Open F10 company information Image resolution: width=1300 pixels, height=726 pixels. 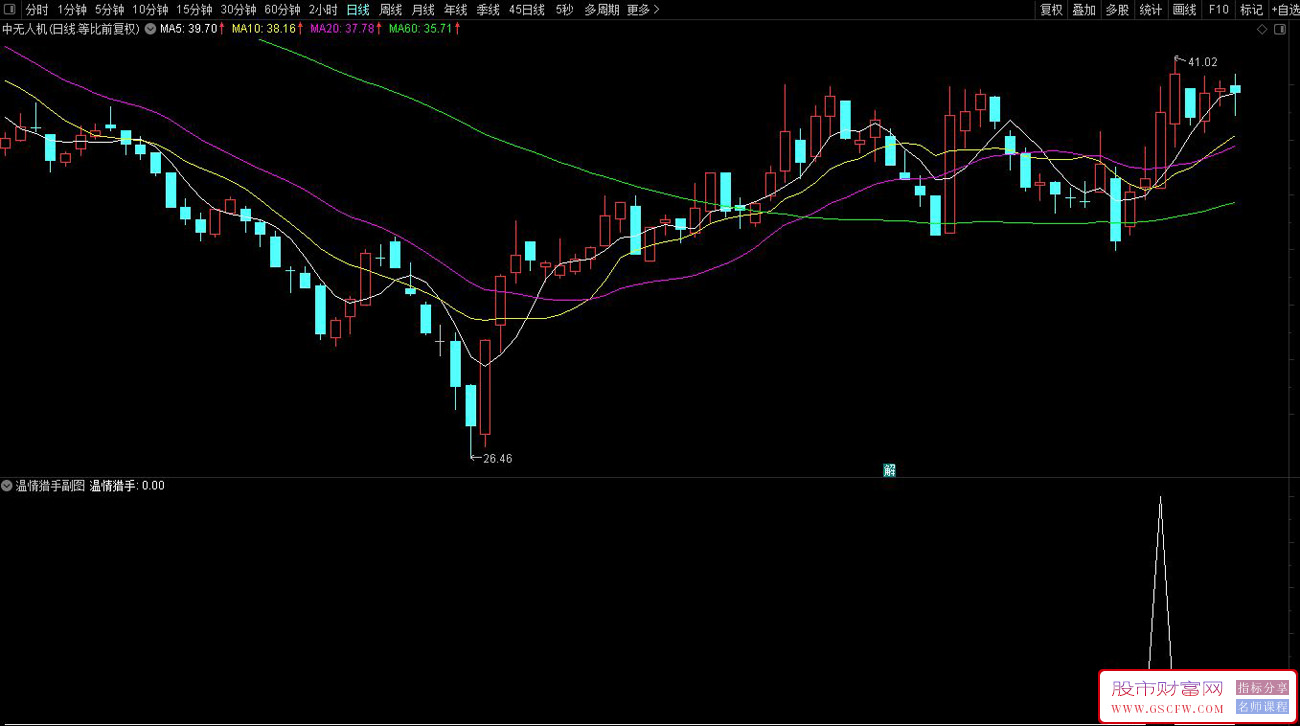tap(1218, 9)
